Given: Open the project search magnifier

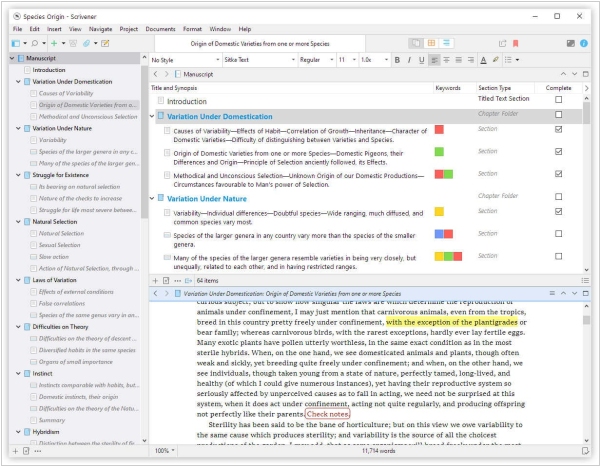Looking at the screenshot, I should [34, 43].
